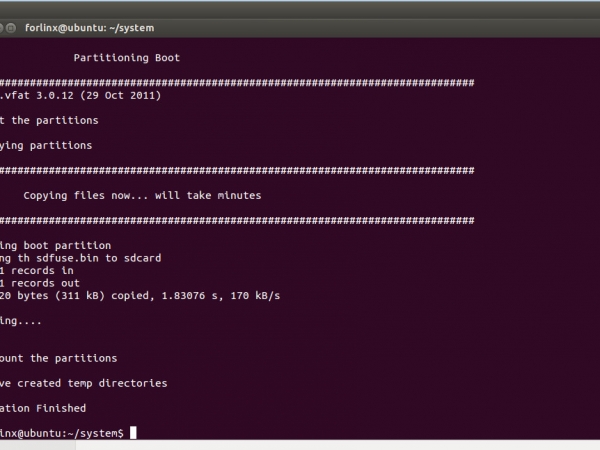Click the 'ation Finished' status line
Viewport: 600px width, 450px height.
(x=43, y=408)
